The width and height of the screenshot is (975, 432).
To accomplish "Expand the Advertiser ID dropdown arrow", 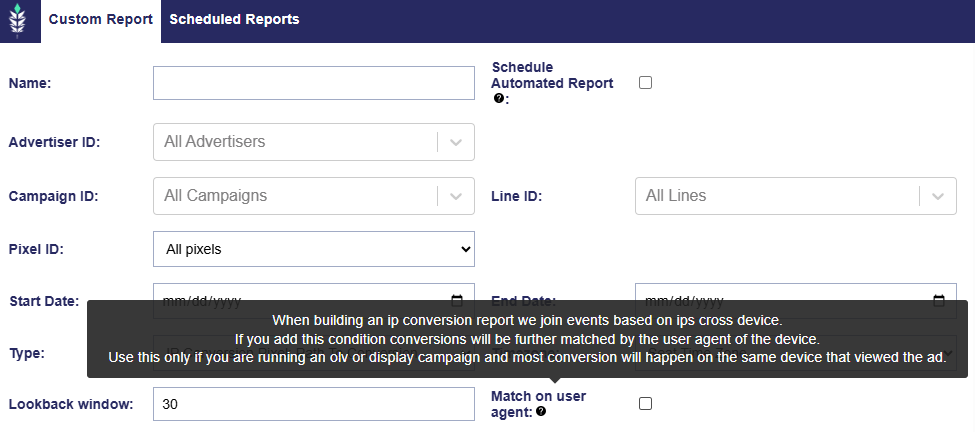I will click(x=456, y=142).
